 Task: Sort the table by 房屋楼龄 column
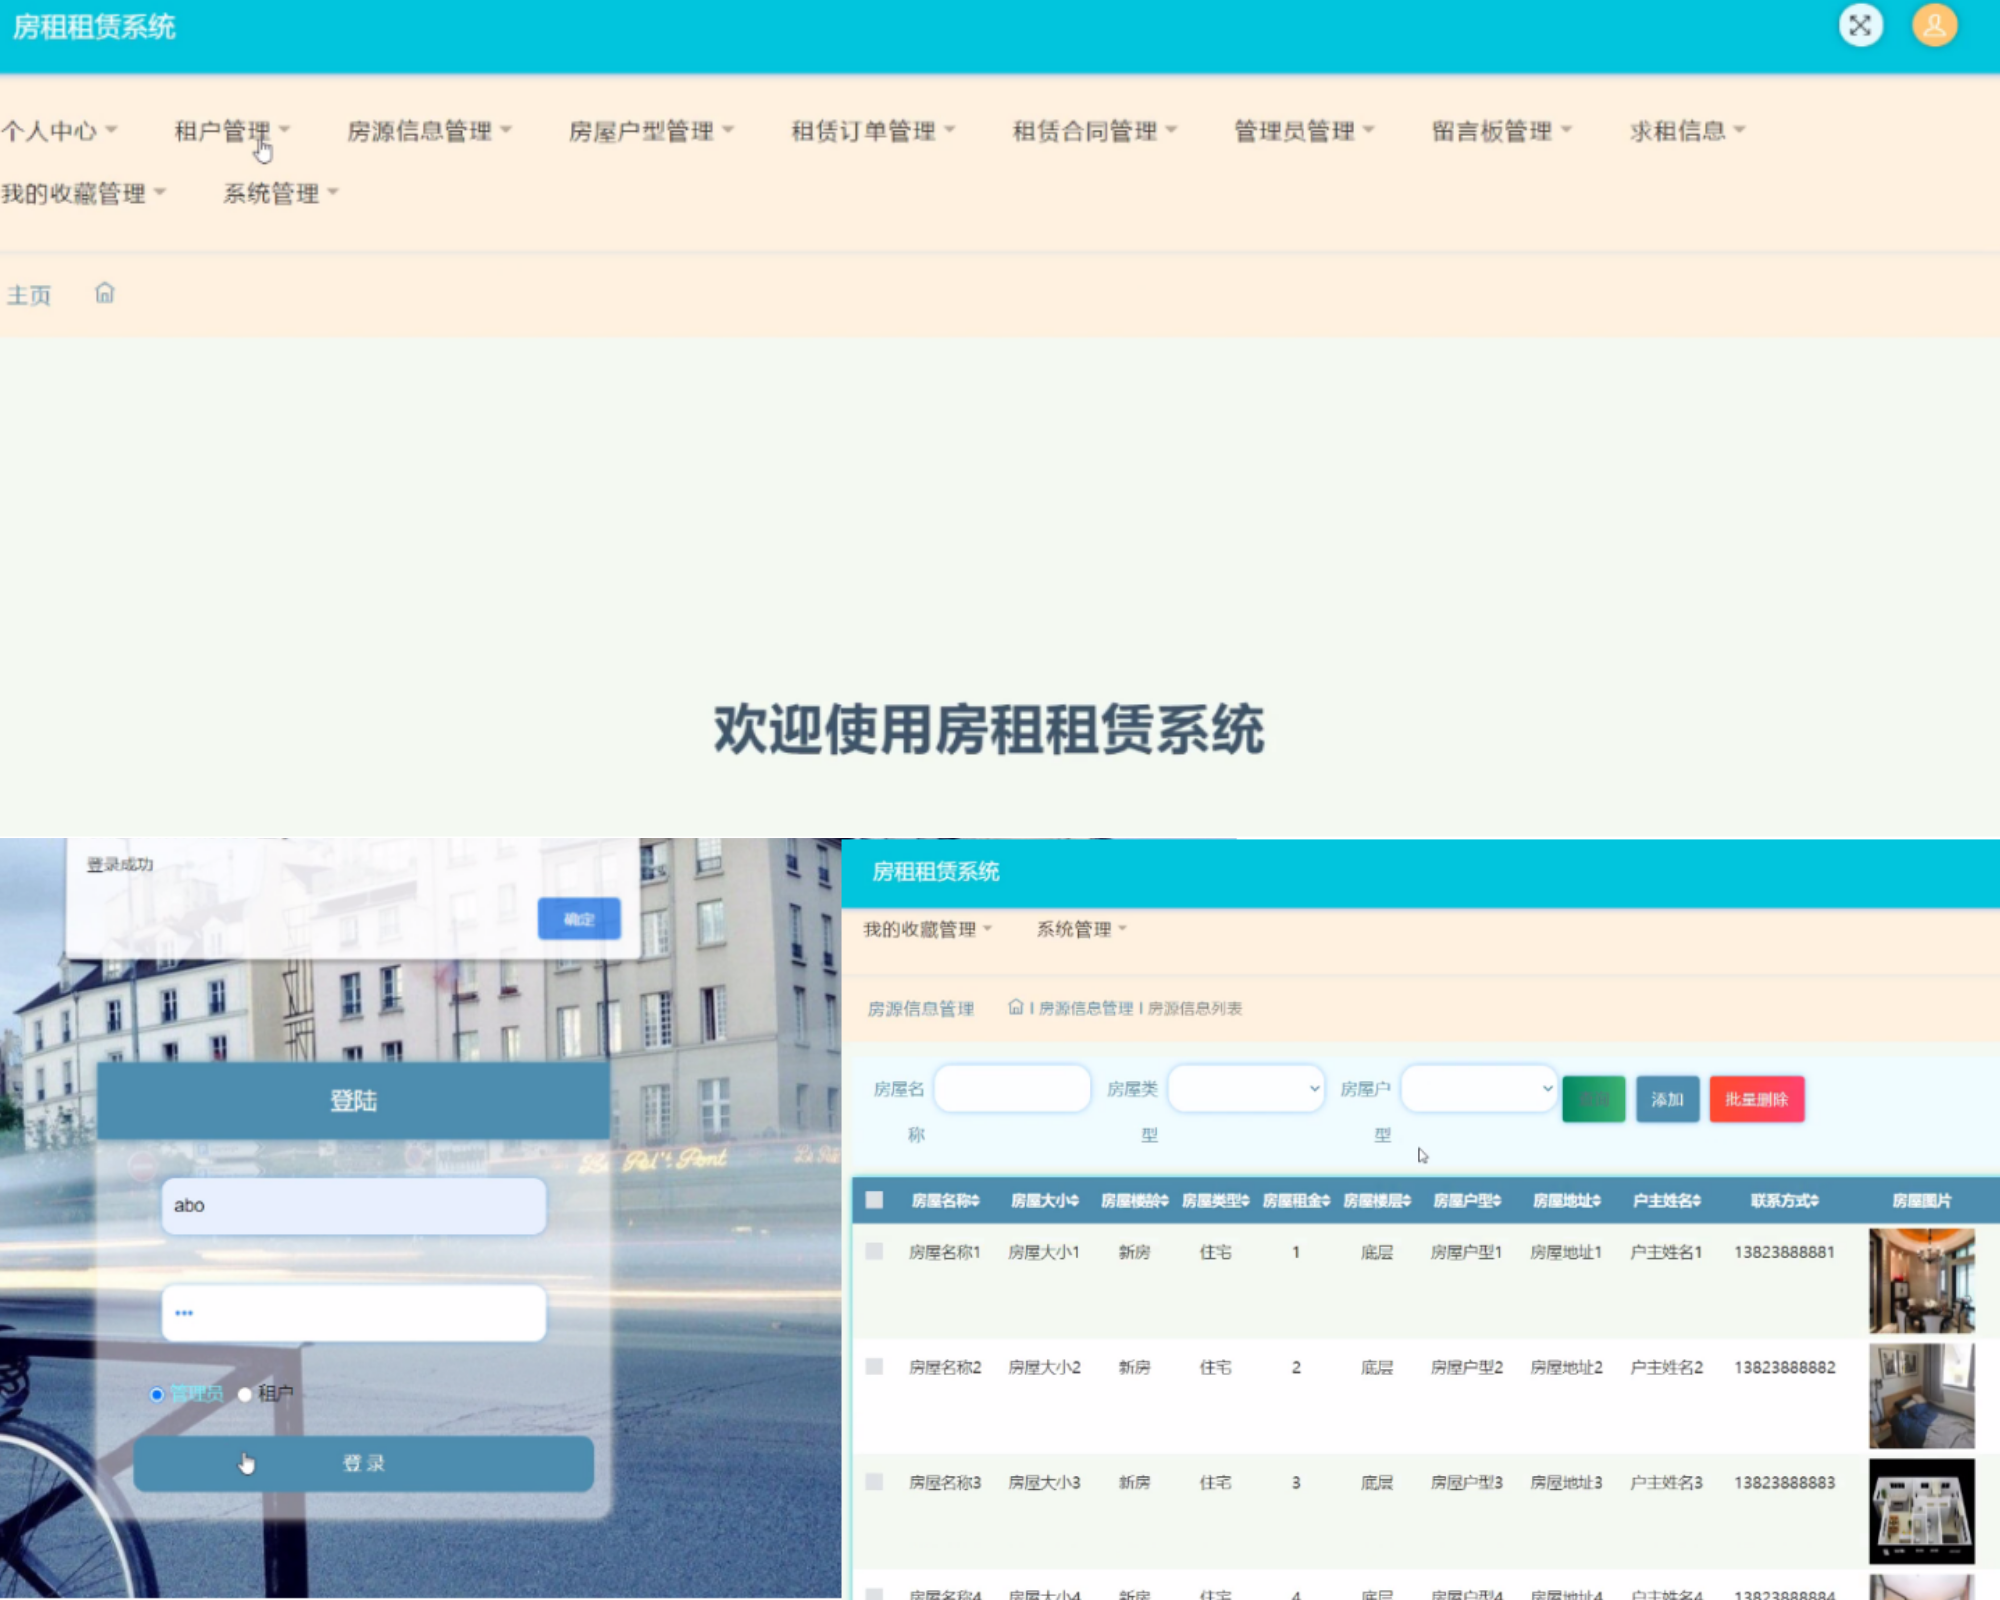pos(1135,1200)
